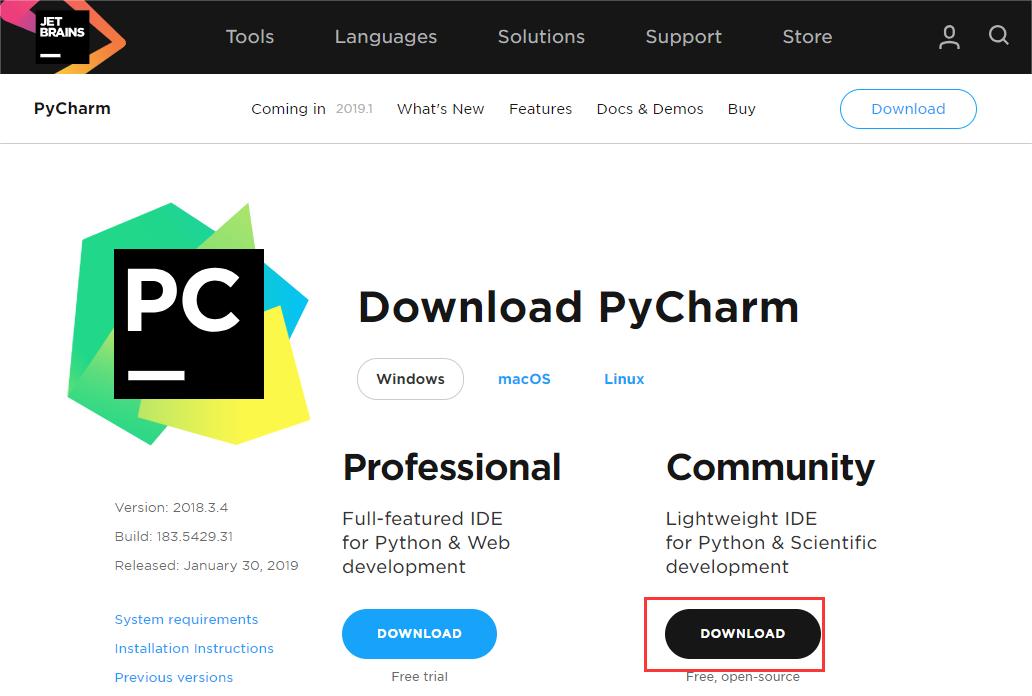Open the search magnifier icon
This screenshot has height=696, width=1032.
[998, 35]
